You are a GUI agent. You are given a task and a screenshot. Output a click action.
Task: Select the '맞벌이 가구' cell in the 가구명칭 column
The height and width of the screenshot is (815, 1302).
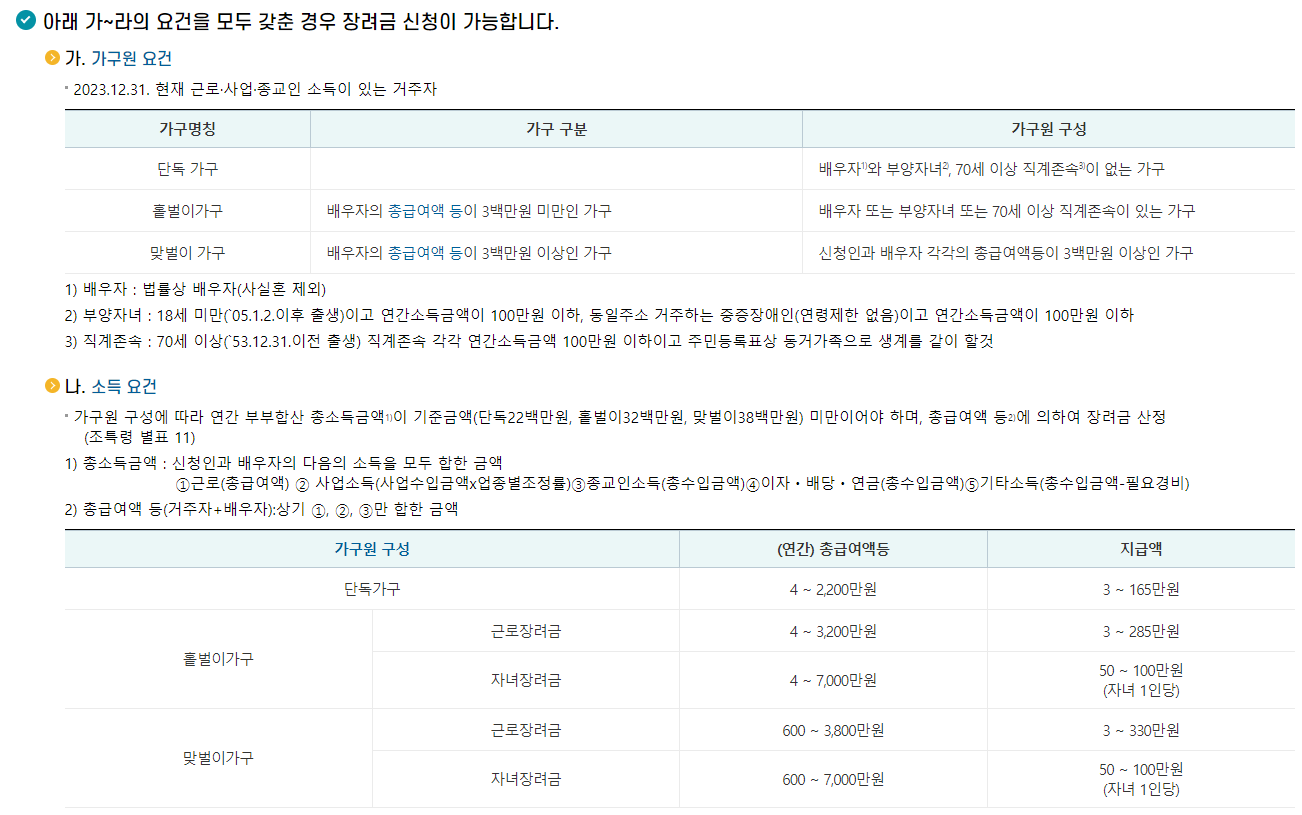pos(188,253)
